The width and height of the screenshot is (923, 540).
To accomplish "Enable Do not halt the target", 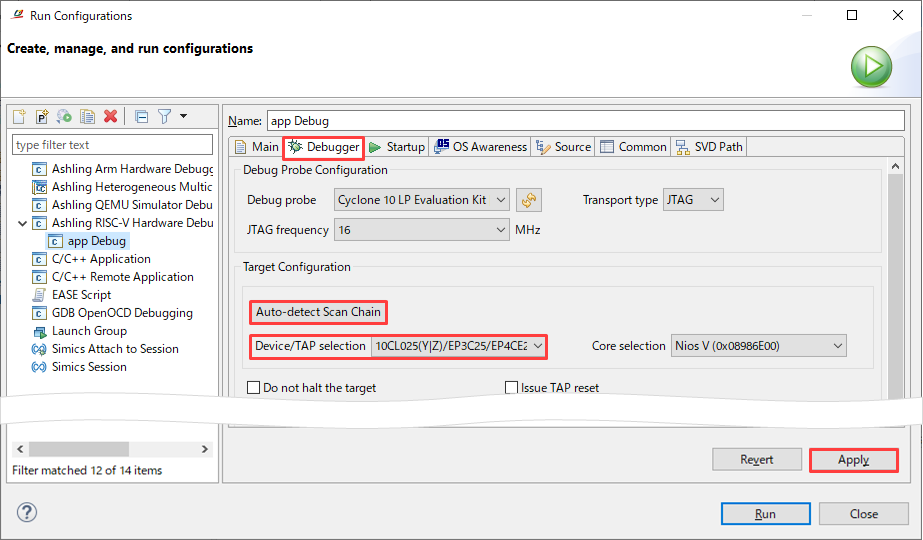I will [x=254, y=387].
